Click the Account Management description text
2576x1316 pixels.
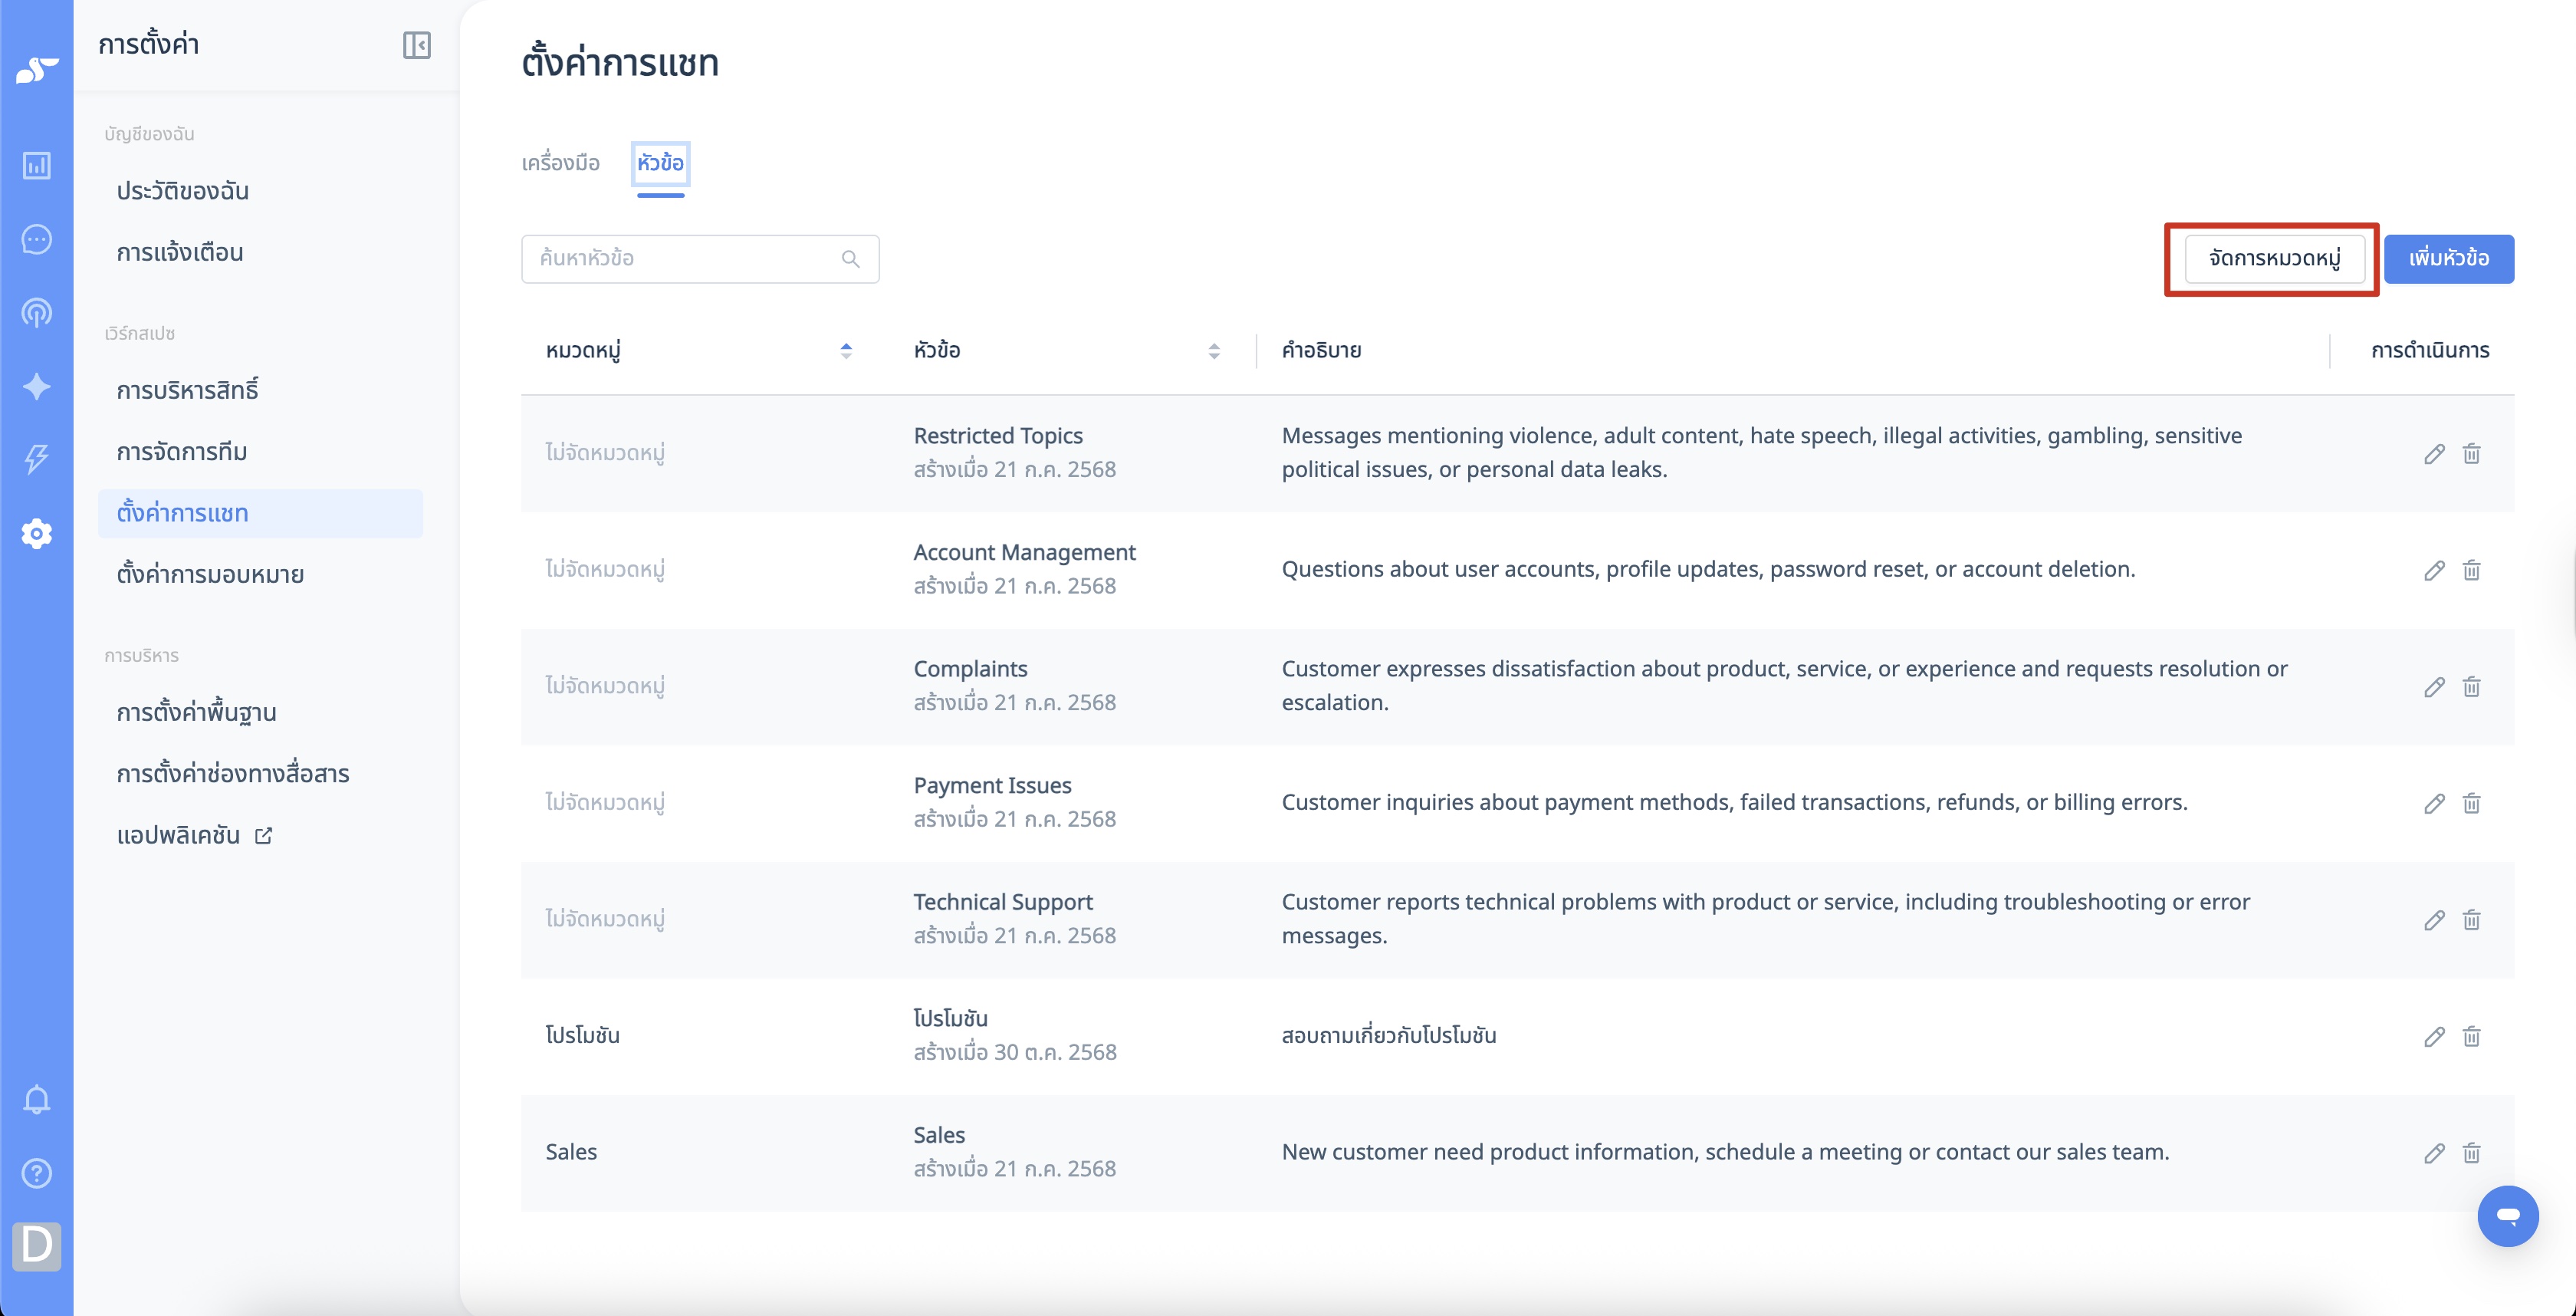[1708, 569]
